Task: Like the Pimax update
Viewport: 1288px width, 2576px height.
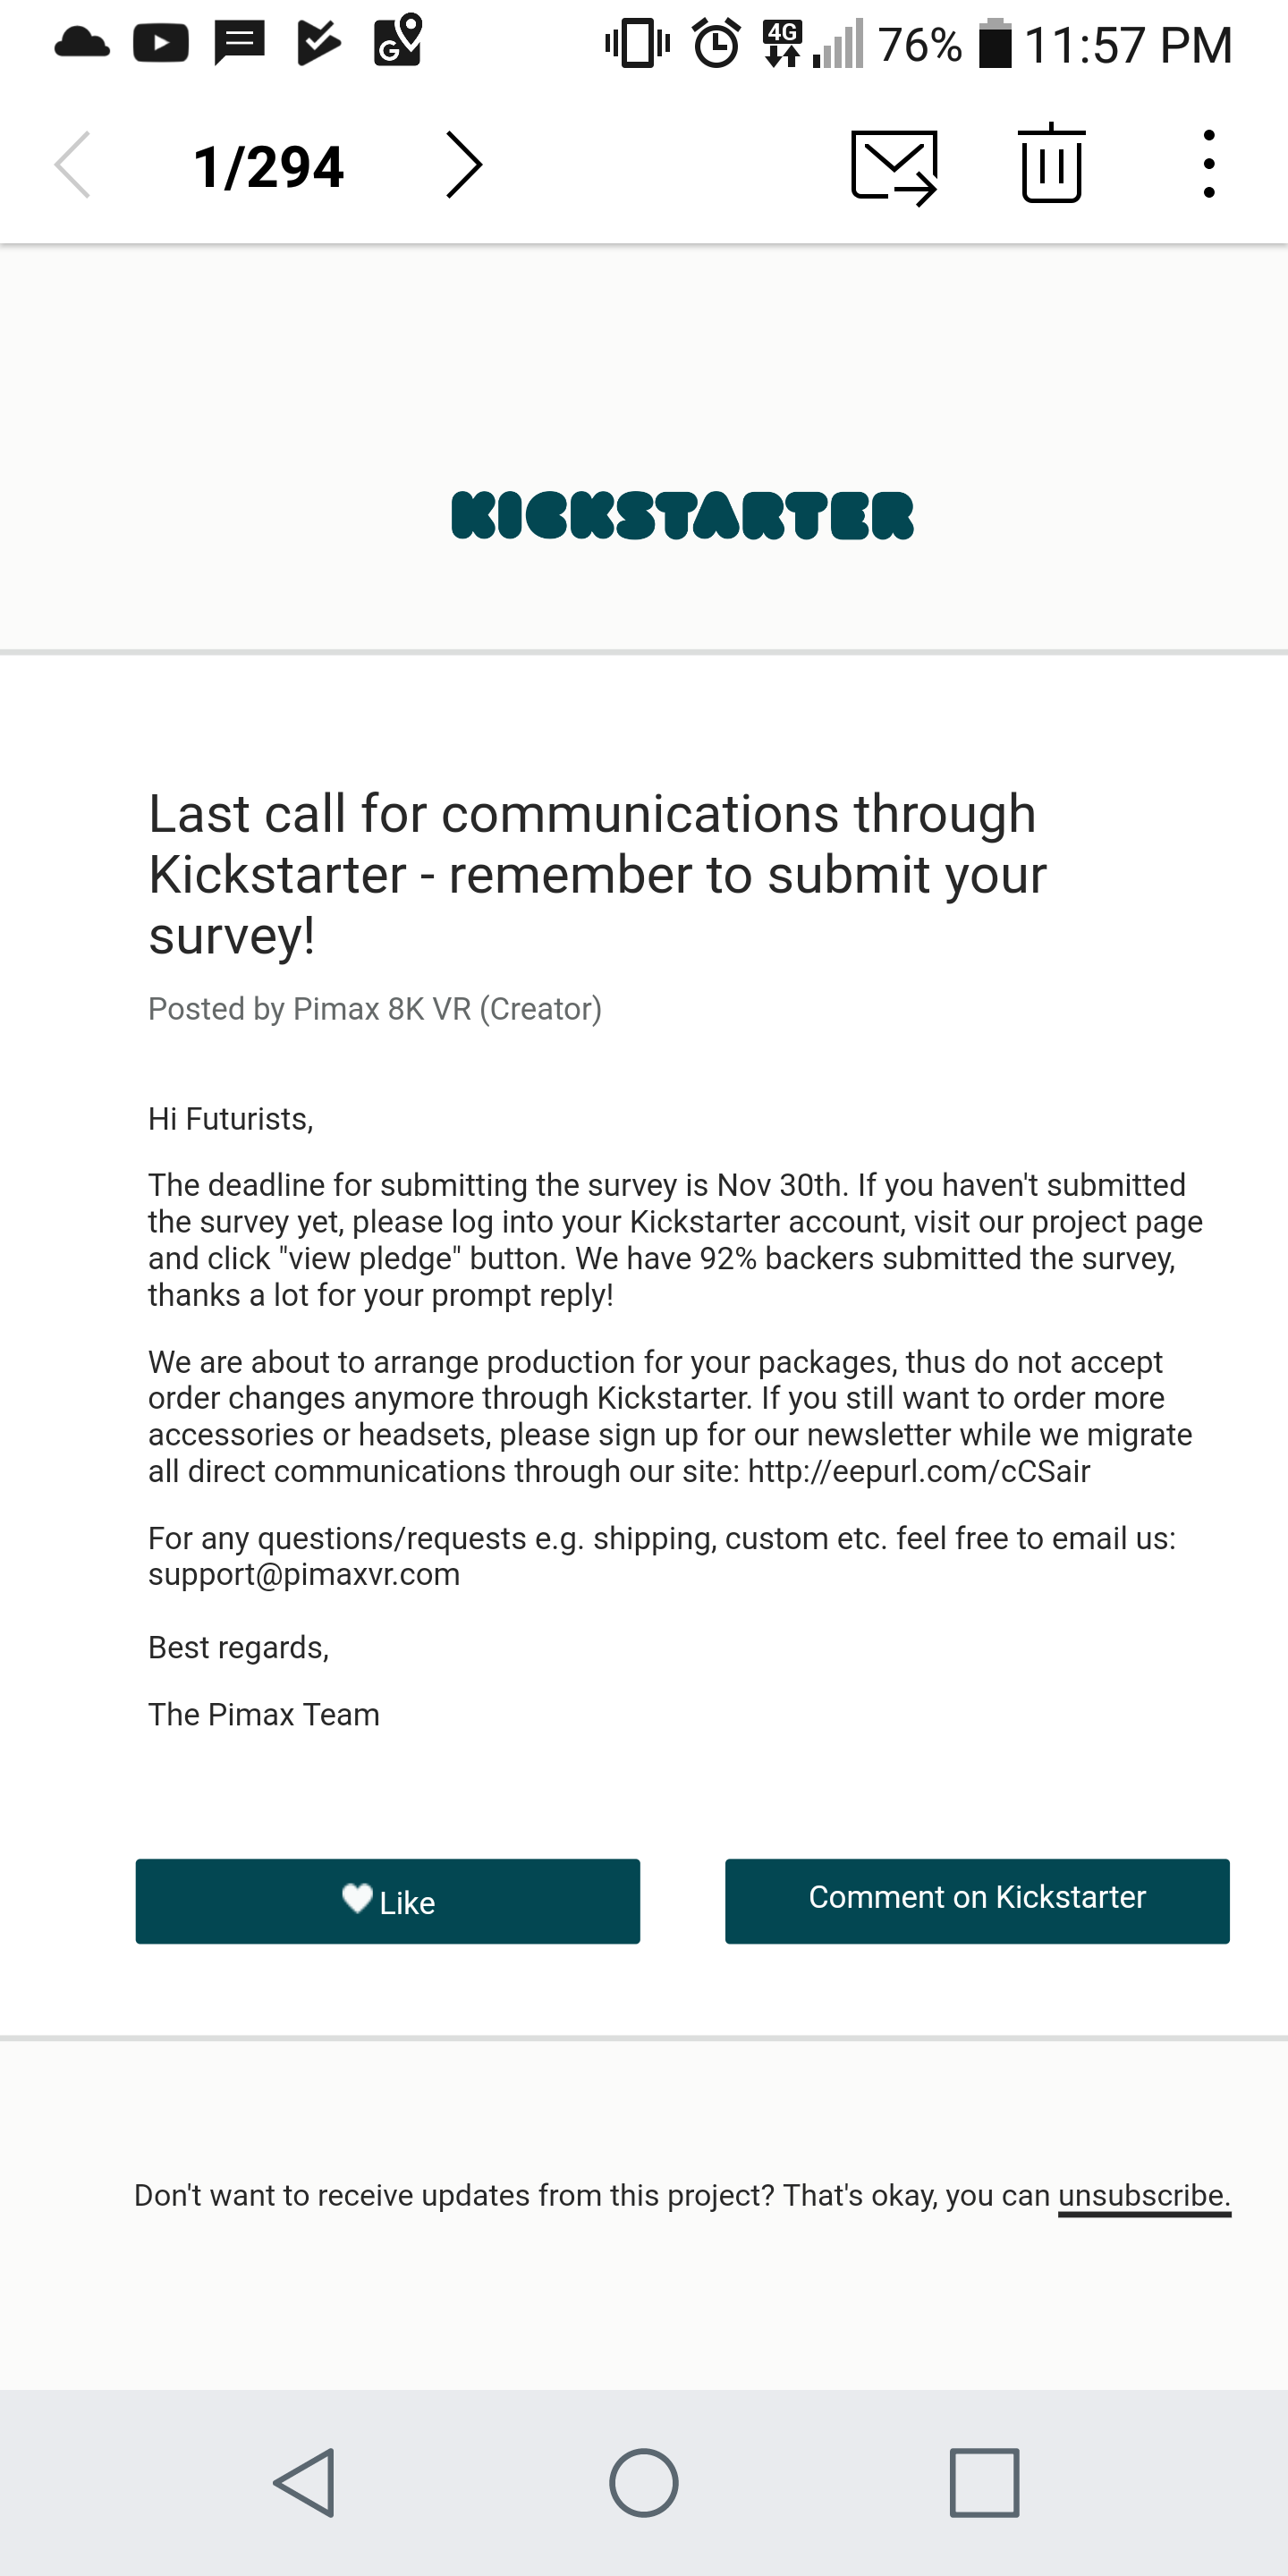Action: 388,1901
